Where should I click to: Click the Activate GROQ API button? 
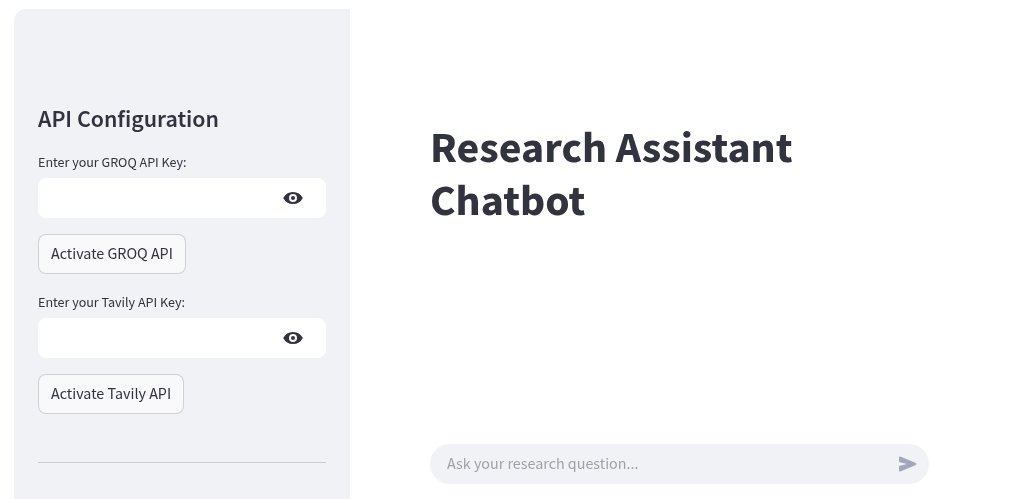tap(112, 254)
